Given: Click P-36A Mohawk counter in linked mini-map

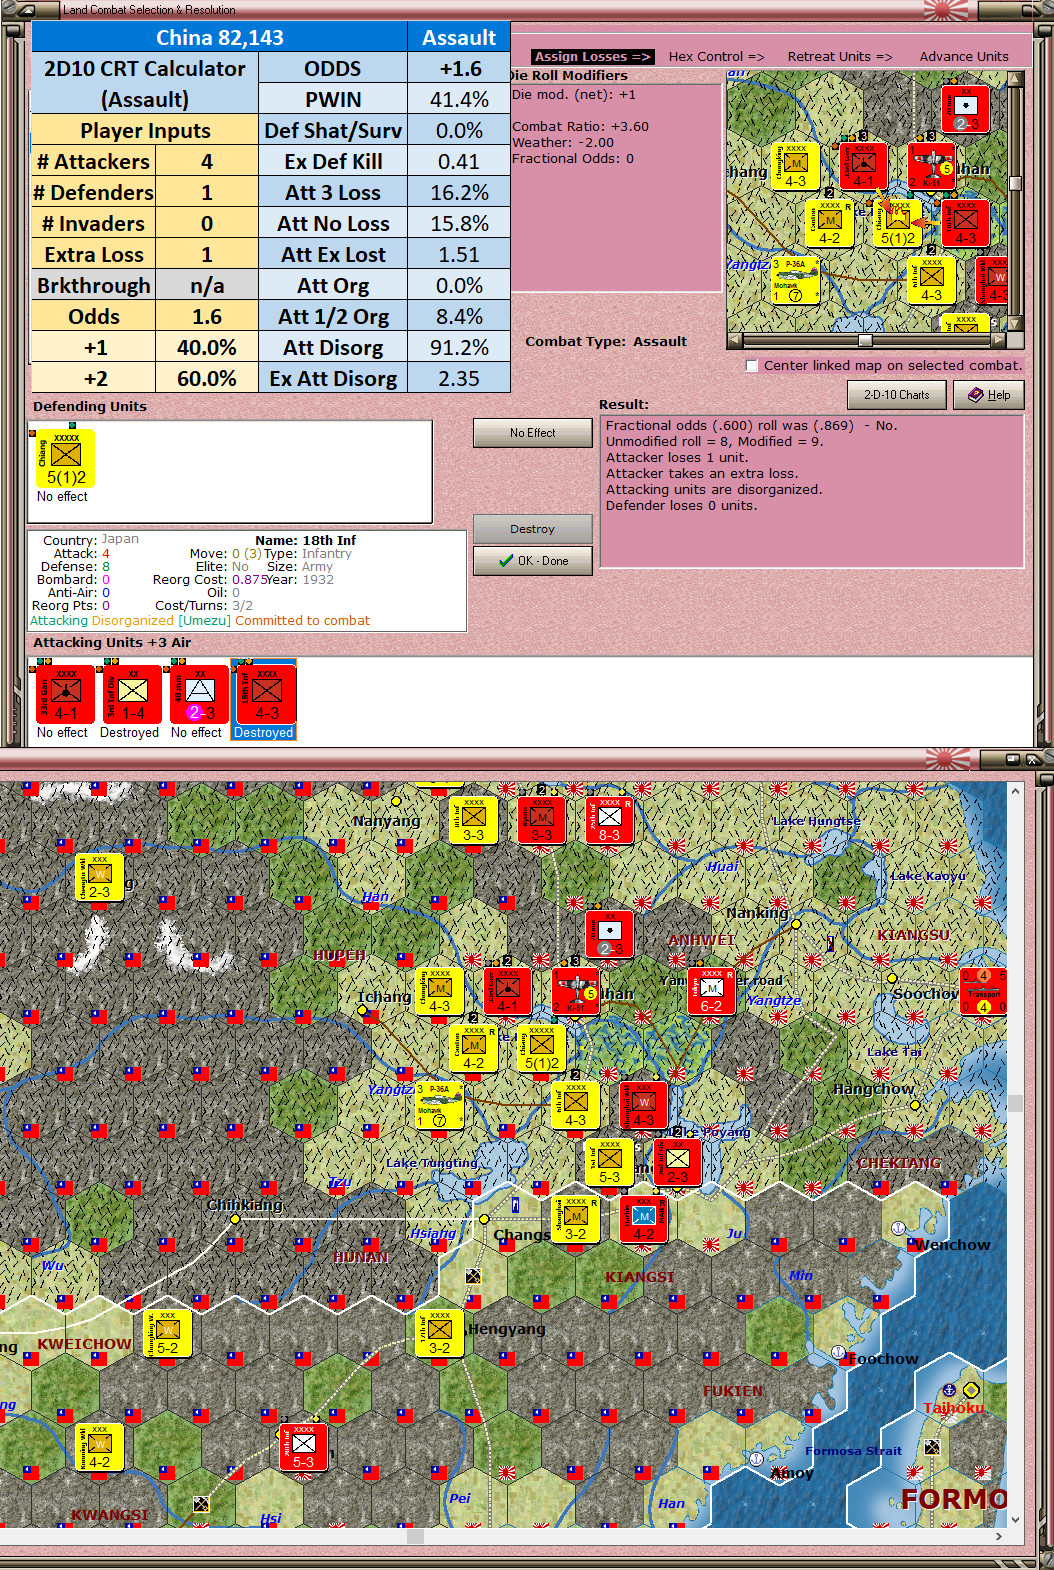Looking at the screenshot, I should click(x=796, y=281).
